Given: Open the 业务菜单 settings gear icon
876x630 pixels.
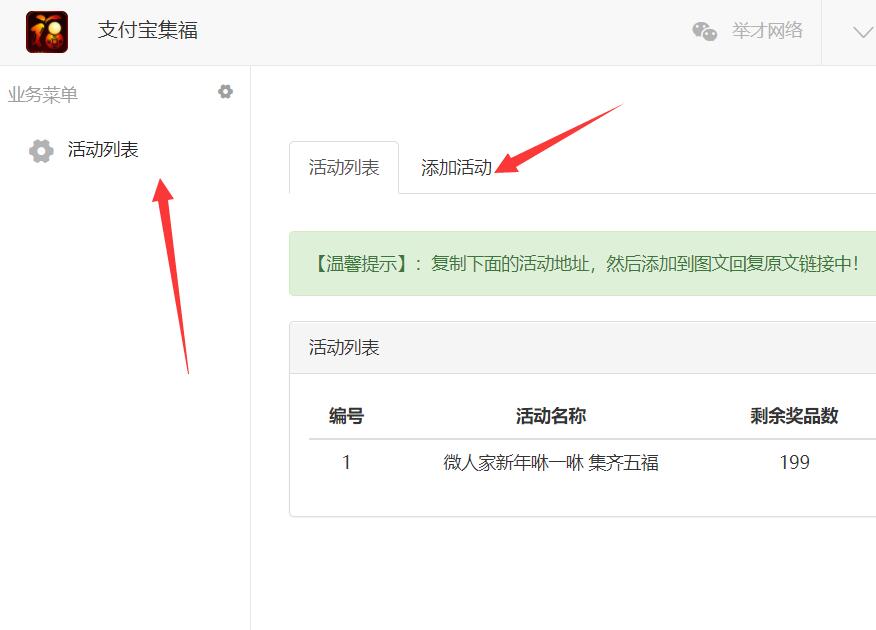Looking at the screenshot, I should tap(225, 92).
